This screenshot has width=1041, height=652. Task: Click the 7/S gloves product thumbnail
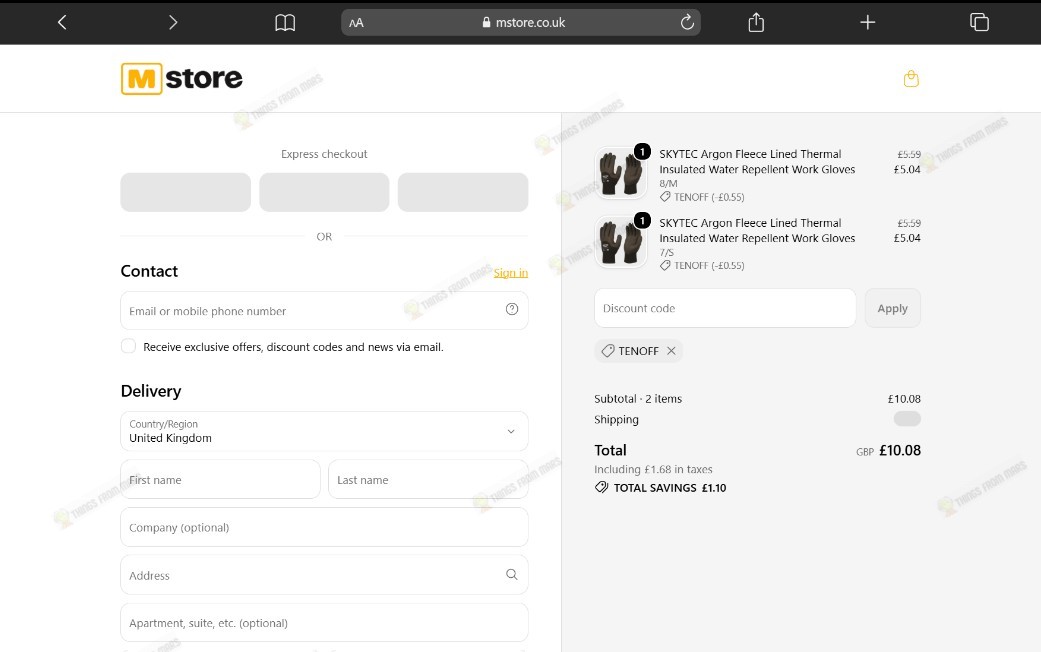click(x=621, y=242)
